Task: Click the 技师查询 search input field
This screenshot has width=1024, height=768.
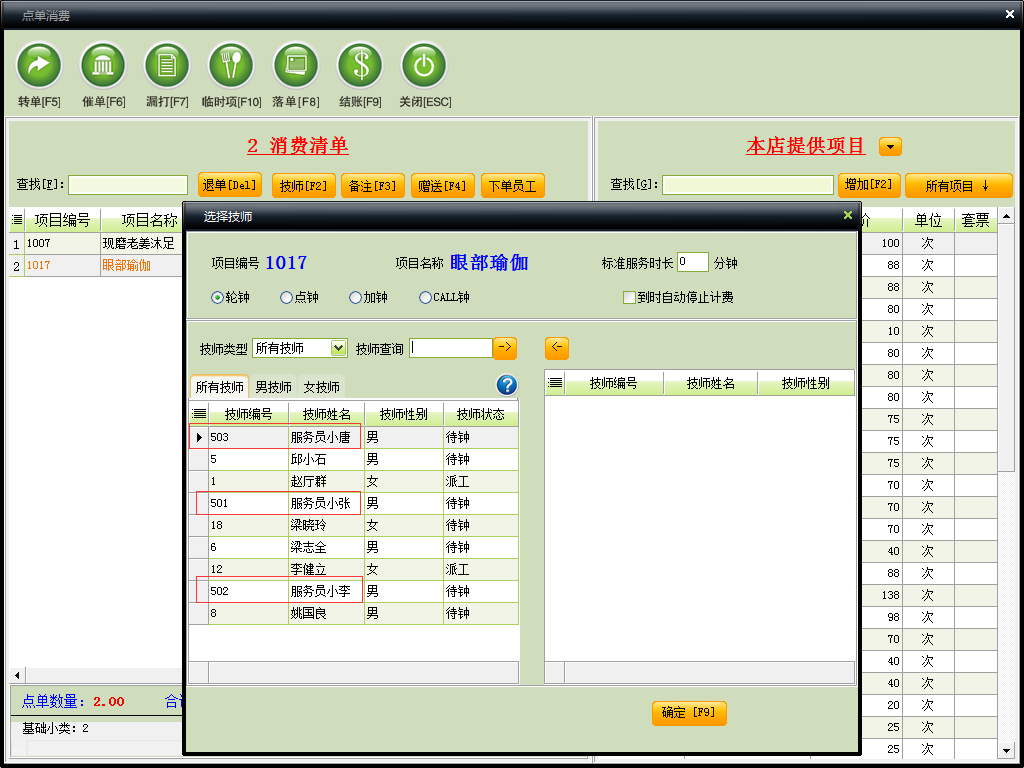Action: 451,348
